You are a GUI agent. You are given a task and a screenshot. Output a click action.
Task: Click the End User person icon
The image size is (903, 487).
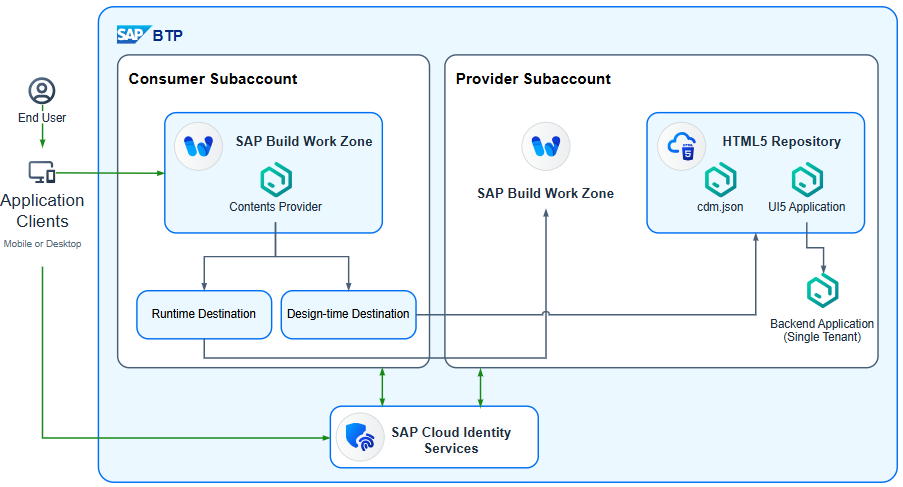(x=42, y=91)
